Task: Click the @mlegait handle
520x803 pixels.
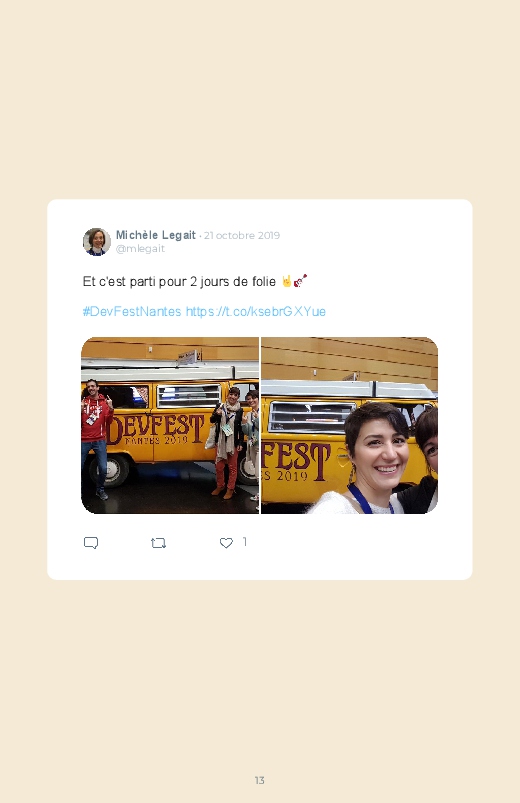Action: [x=140, y=248]
